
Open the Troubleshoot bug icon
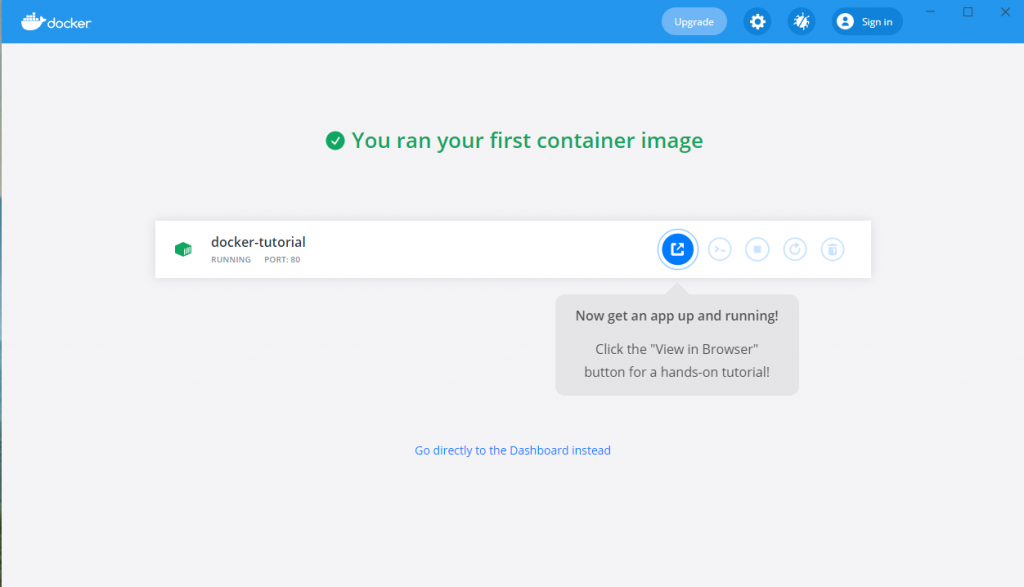pyautogui.click(x=801, y=22)
